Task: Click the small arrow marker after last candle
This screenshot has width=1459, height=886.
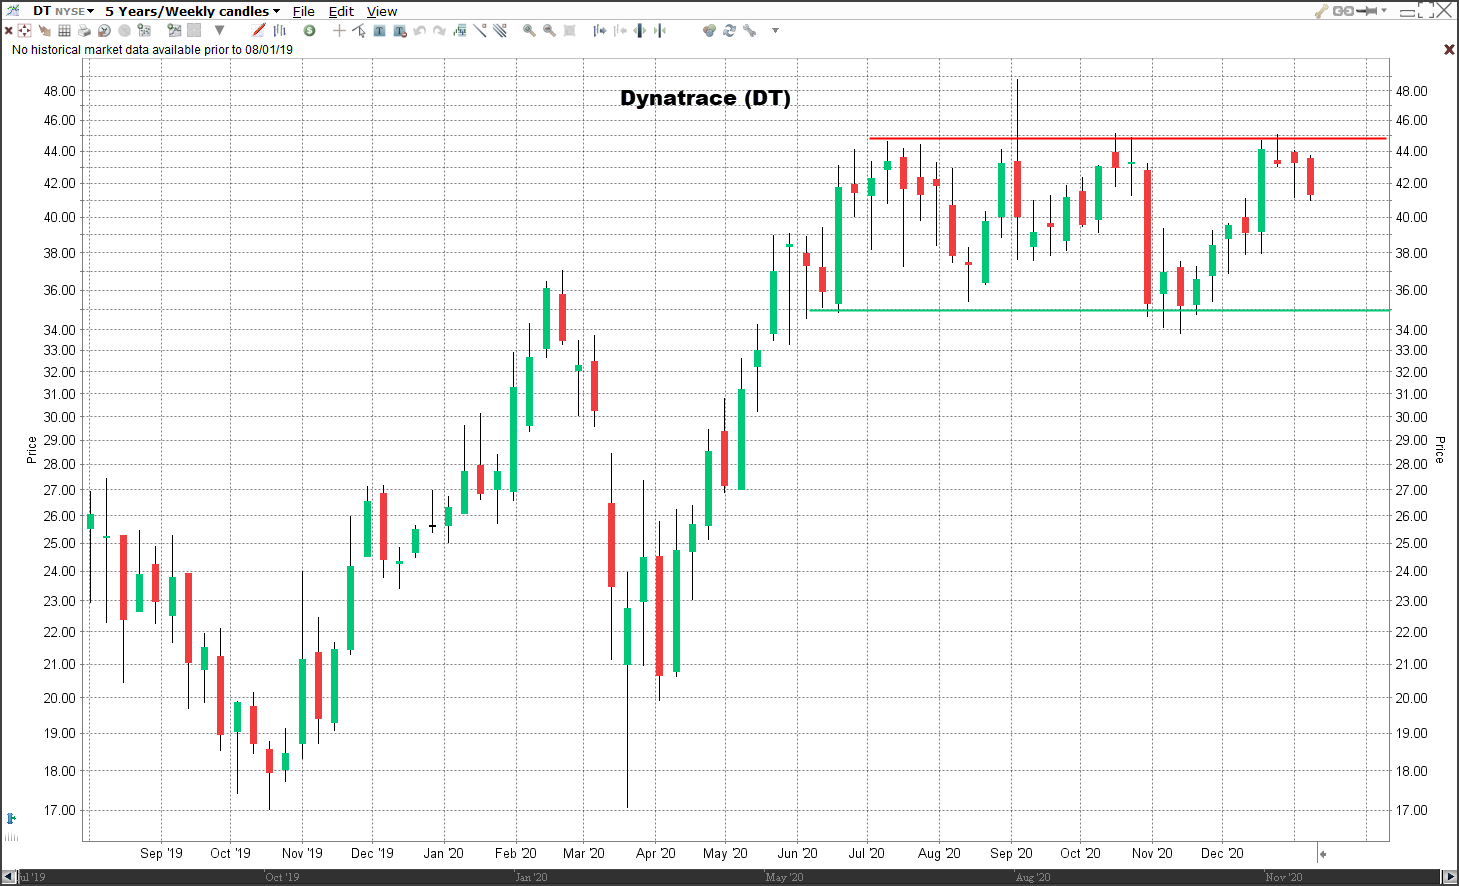Action: pyautogui.click(x=1322, y=854)
